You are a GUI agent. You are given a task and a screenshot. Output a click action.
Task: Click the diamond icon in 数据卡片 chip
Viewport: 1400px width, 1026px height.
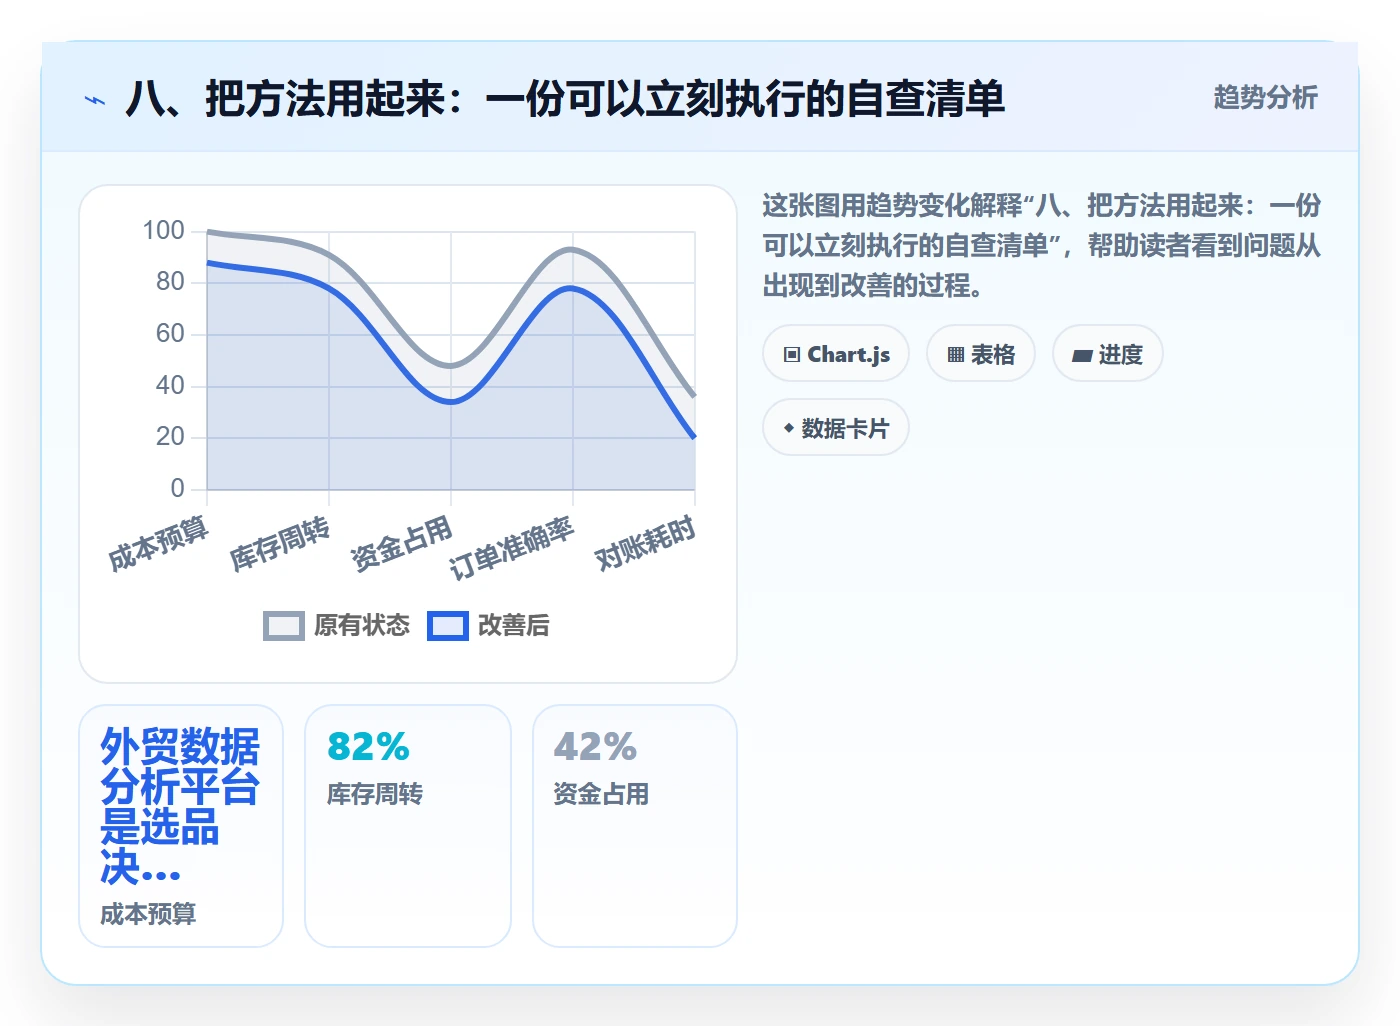pos(789,428)
